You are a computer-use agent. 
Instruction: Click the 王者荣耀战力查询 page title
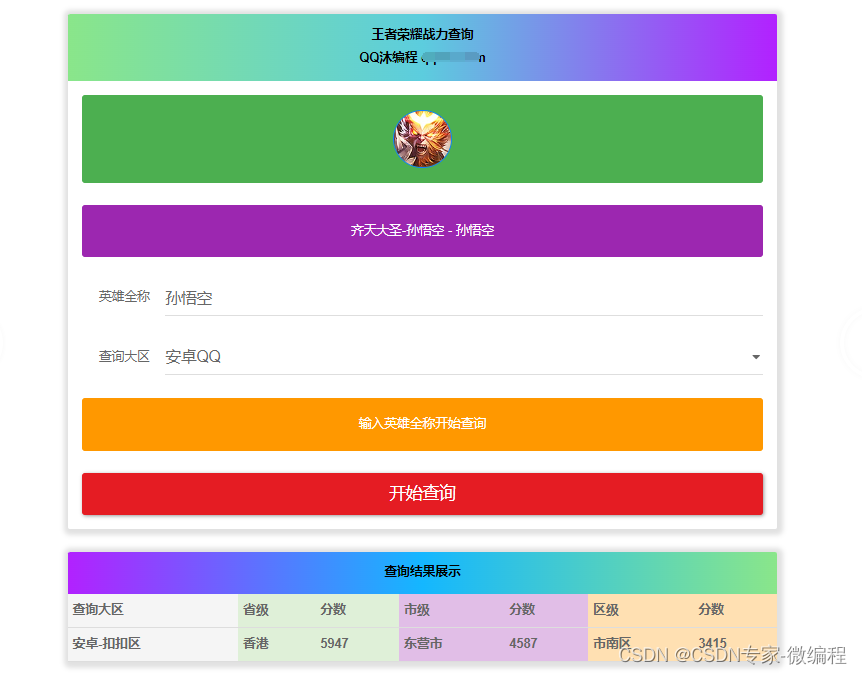[x=422, y=34]
